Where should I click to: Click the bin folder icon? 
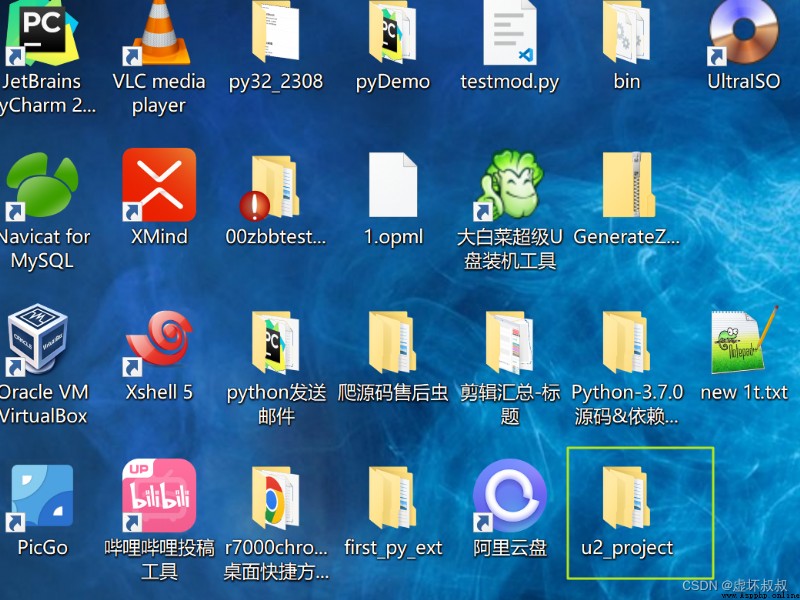(627, 32)
